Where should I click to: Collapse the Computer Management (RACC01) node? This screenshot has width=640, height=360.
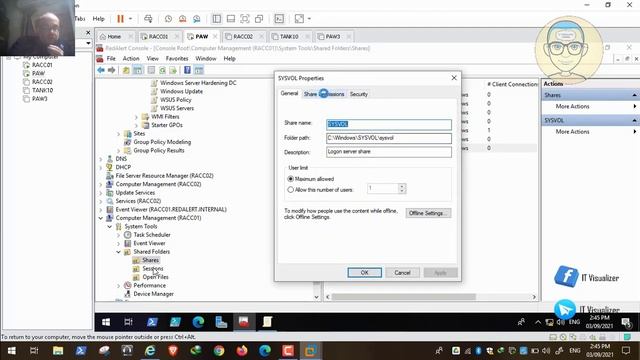pos(101,218)
